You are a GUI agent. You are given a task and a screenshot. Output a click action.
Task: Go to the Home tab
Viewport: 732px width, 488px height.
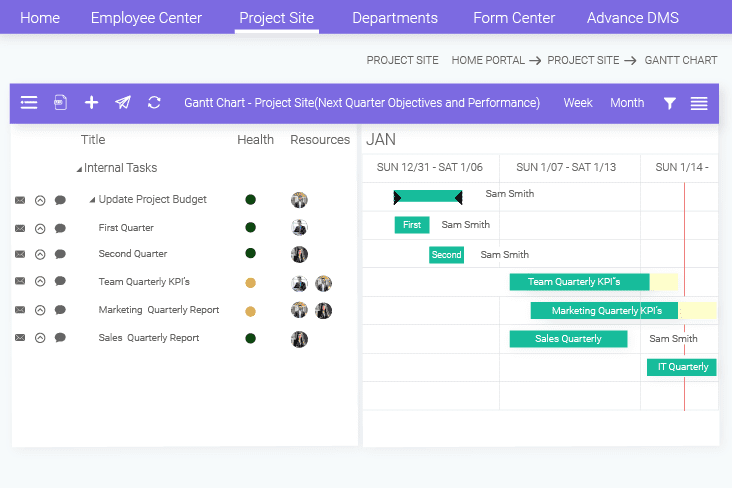[40, 18]
